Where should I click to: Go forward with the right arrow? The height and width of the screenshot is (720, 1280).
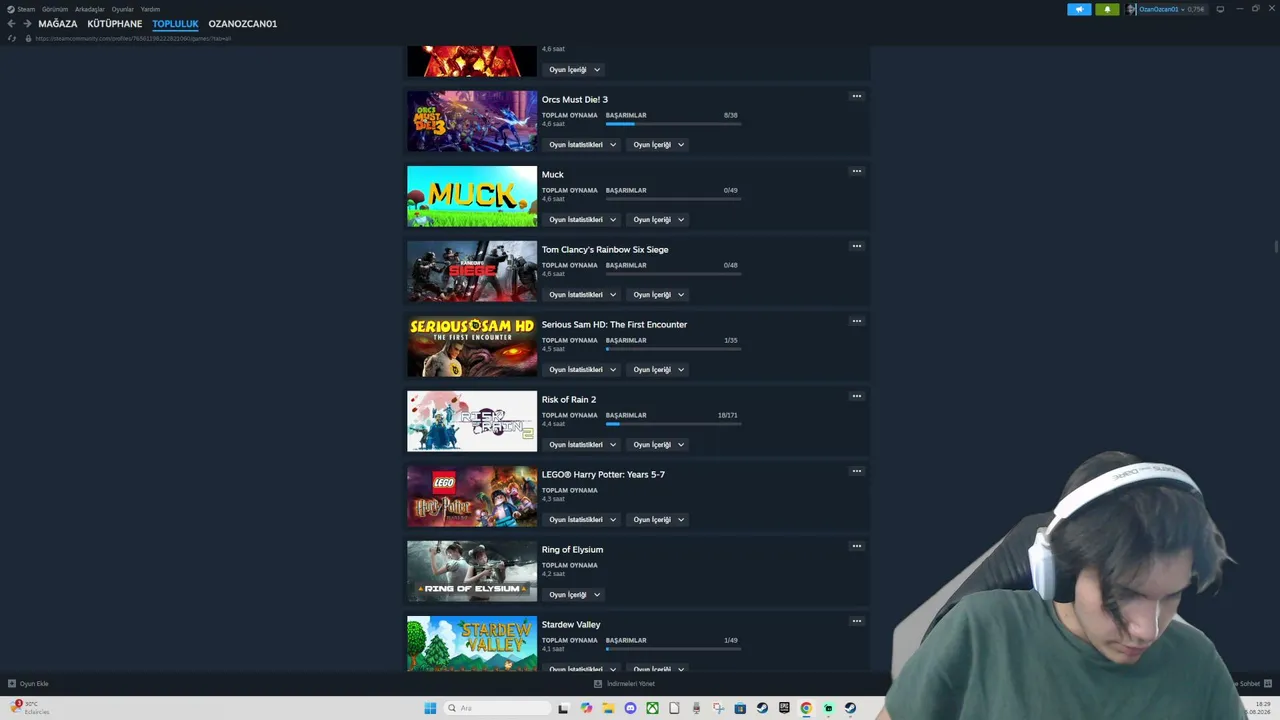[x=27, y=24]
